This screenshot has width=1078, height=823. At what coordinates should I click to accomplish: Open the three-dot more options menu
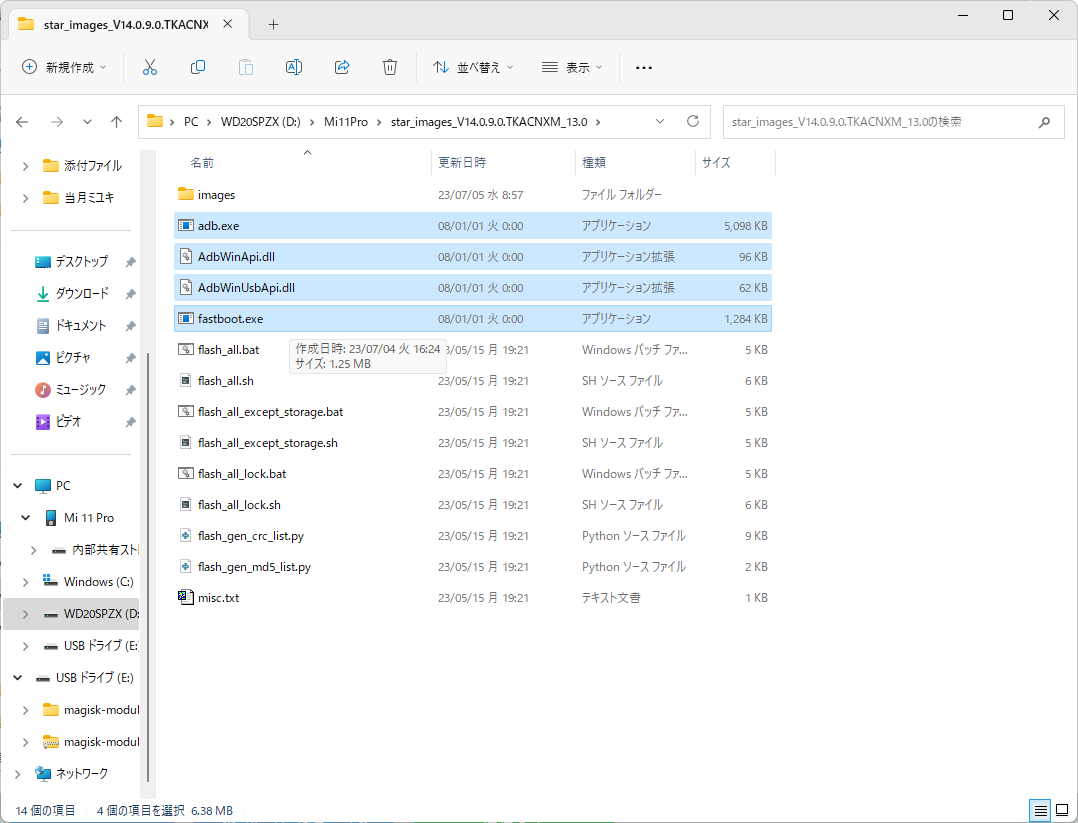[644, 67]
